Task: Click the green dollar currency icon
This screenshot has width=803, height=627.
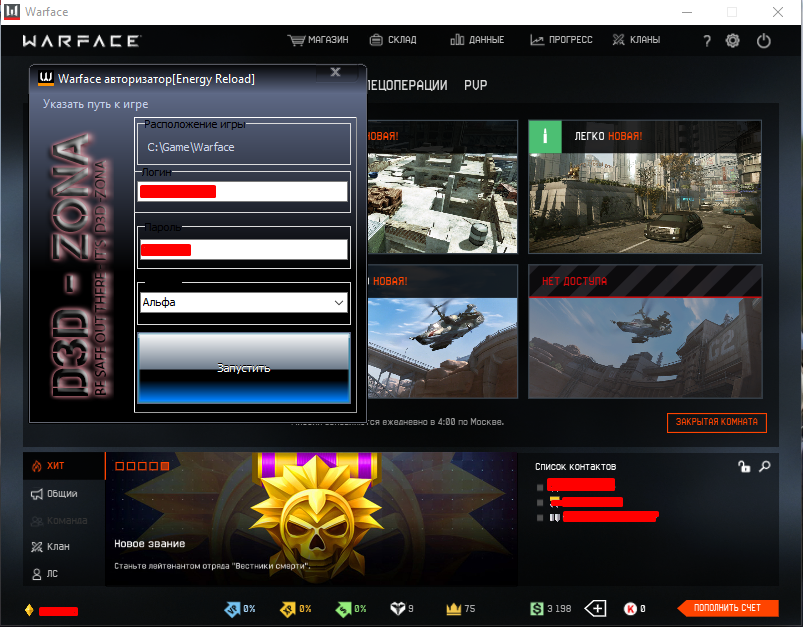Action: (537, 609)
